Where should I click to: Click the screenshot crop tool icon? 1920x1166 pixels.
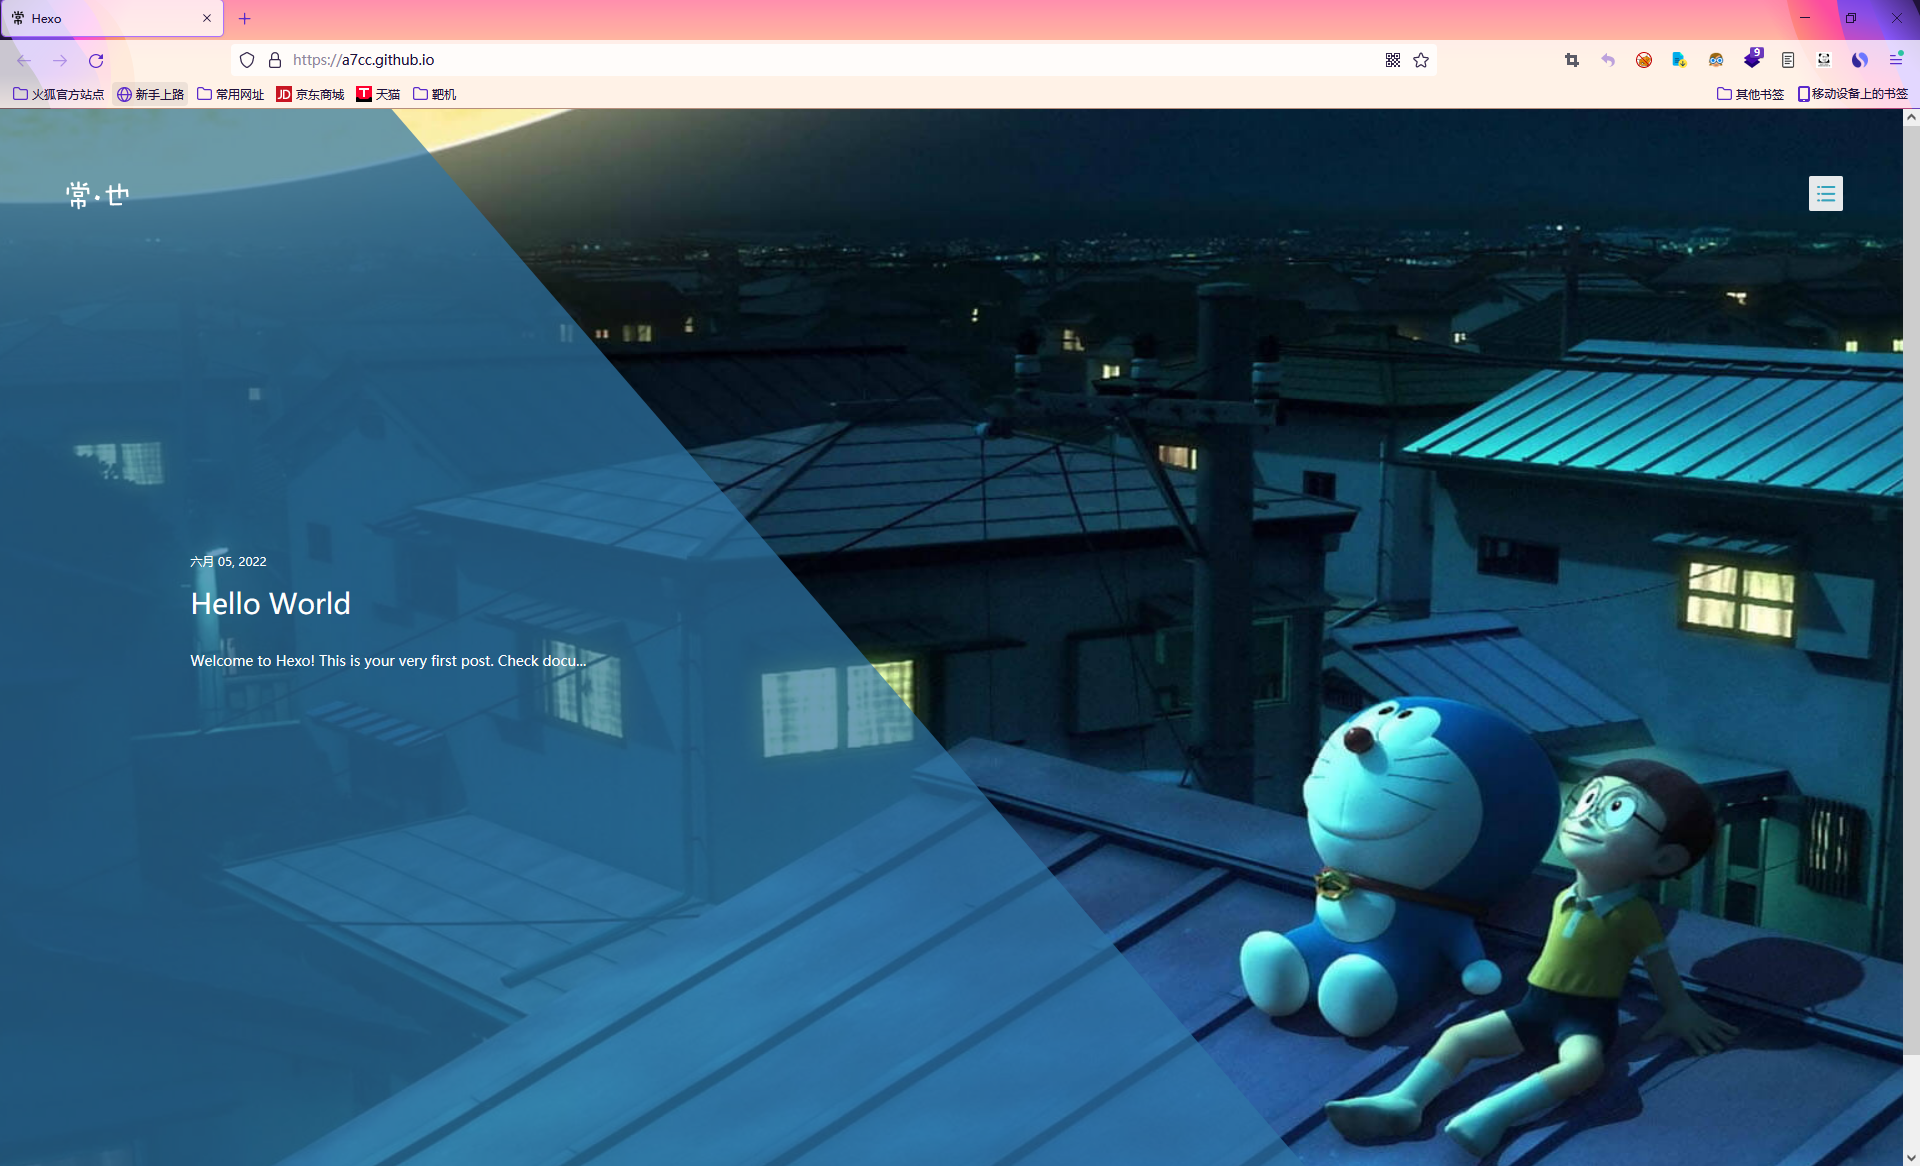point(1572,60)
